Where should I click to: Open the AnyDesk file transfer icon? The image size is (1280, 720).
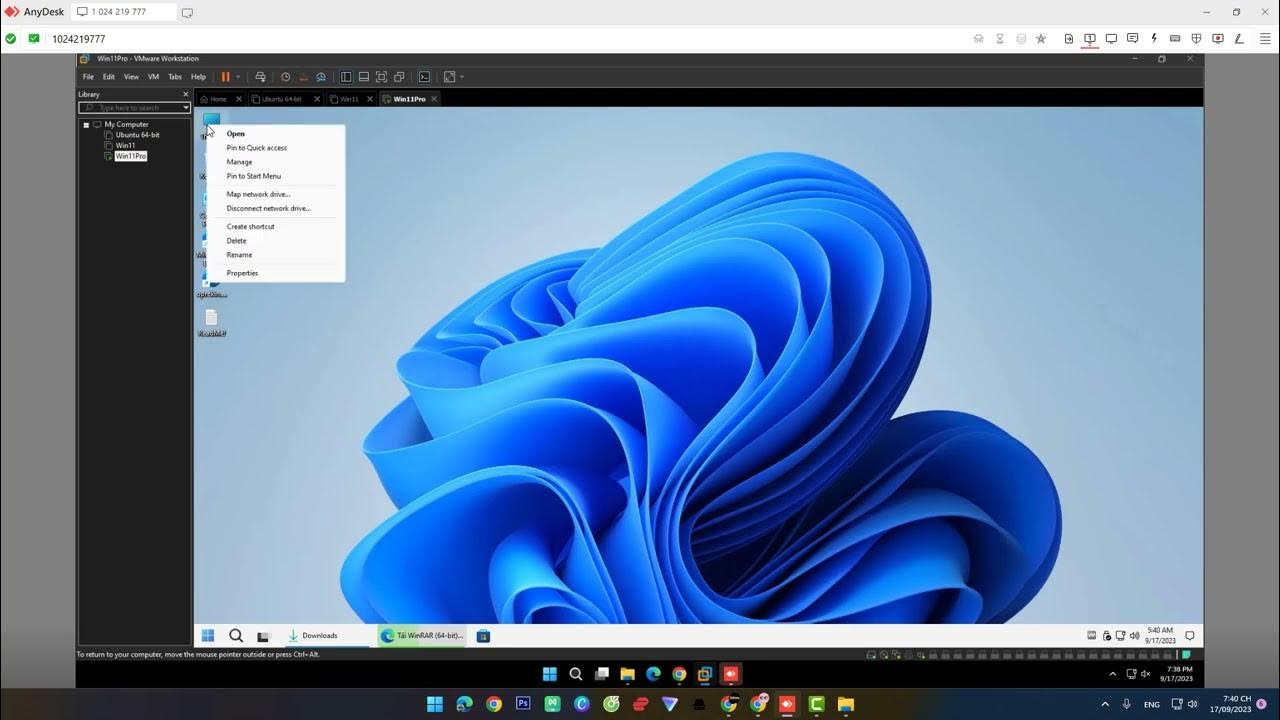[1069, 38]
